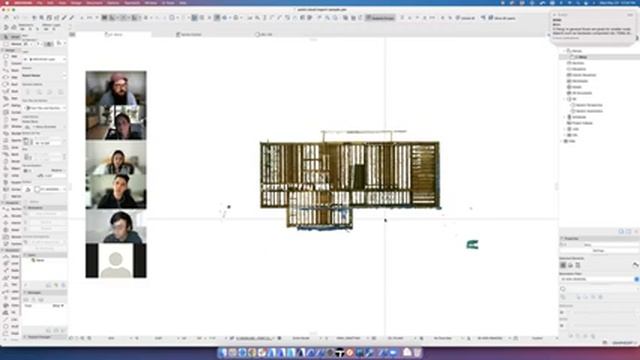Select the Wall tool
Screen dimensions: 640x360
(11, 56)
